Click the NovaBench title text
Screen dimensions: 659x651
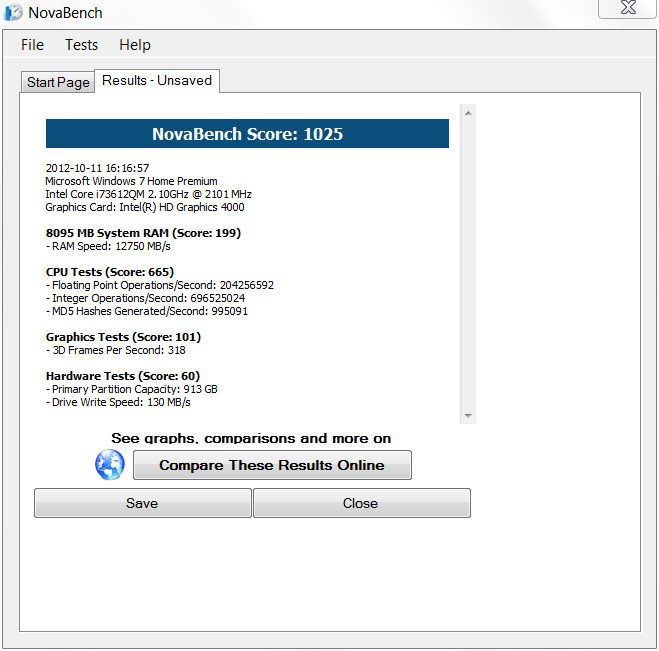[x=65, y=13]
